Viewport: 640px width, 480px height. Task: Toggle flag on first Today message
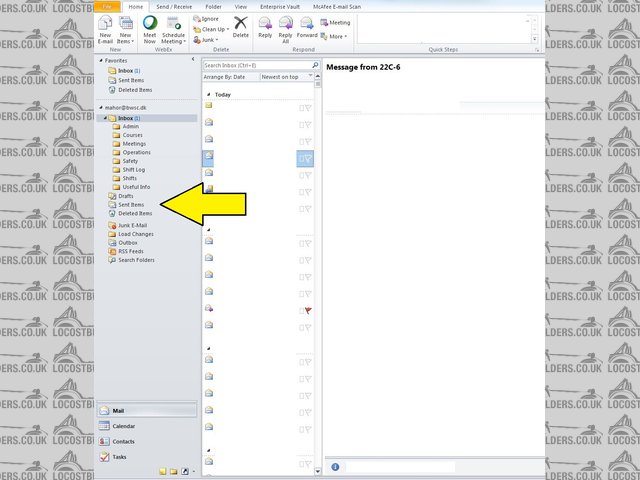(309, 105)
